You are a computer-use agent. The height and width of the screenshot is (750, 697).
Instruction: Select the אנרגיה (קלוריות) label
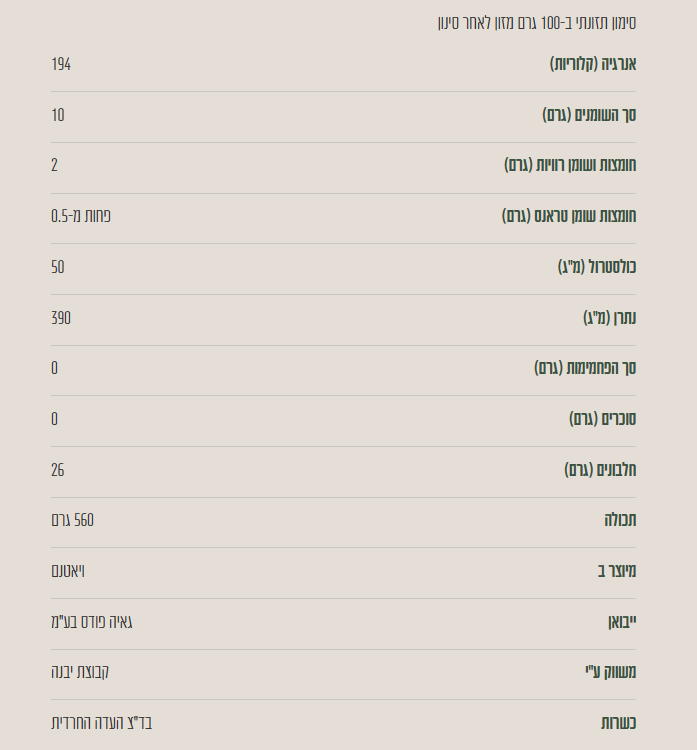[593, 64]
